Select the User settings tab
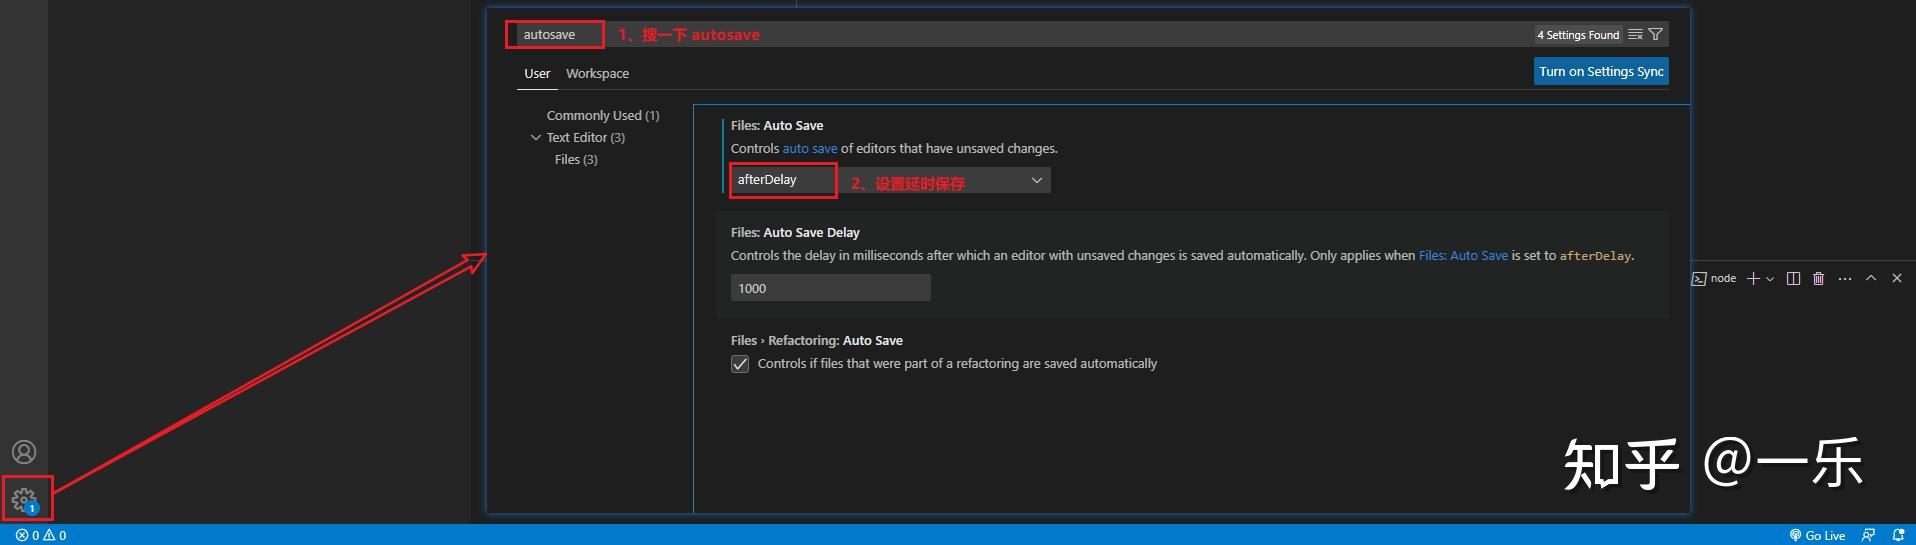The width and height of the screenshot is (1916, 545). click(537, 74)
